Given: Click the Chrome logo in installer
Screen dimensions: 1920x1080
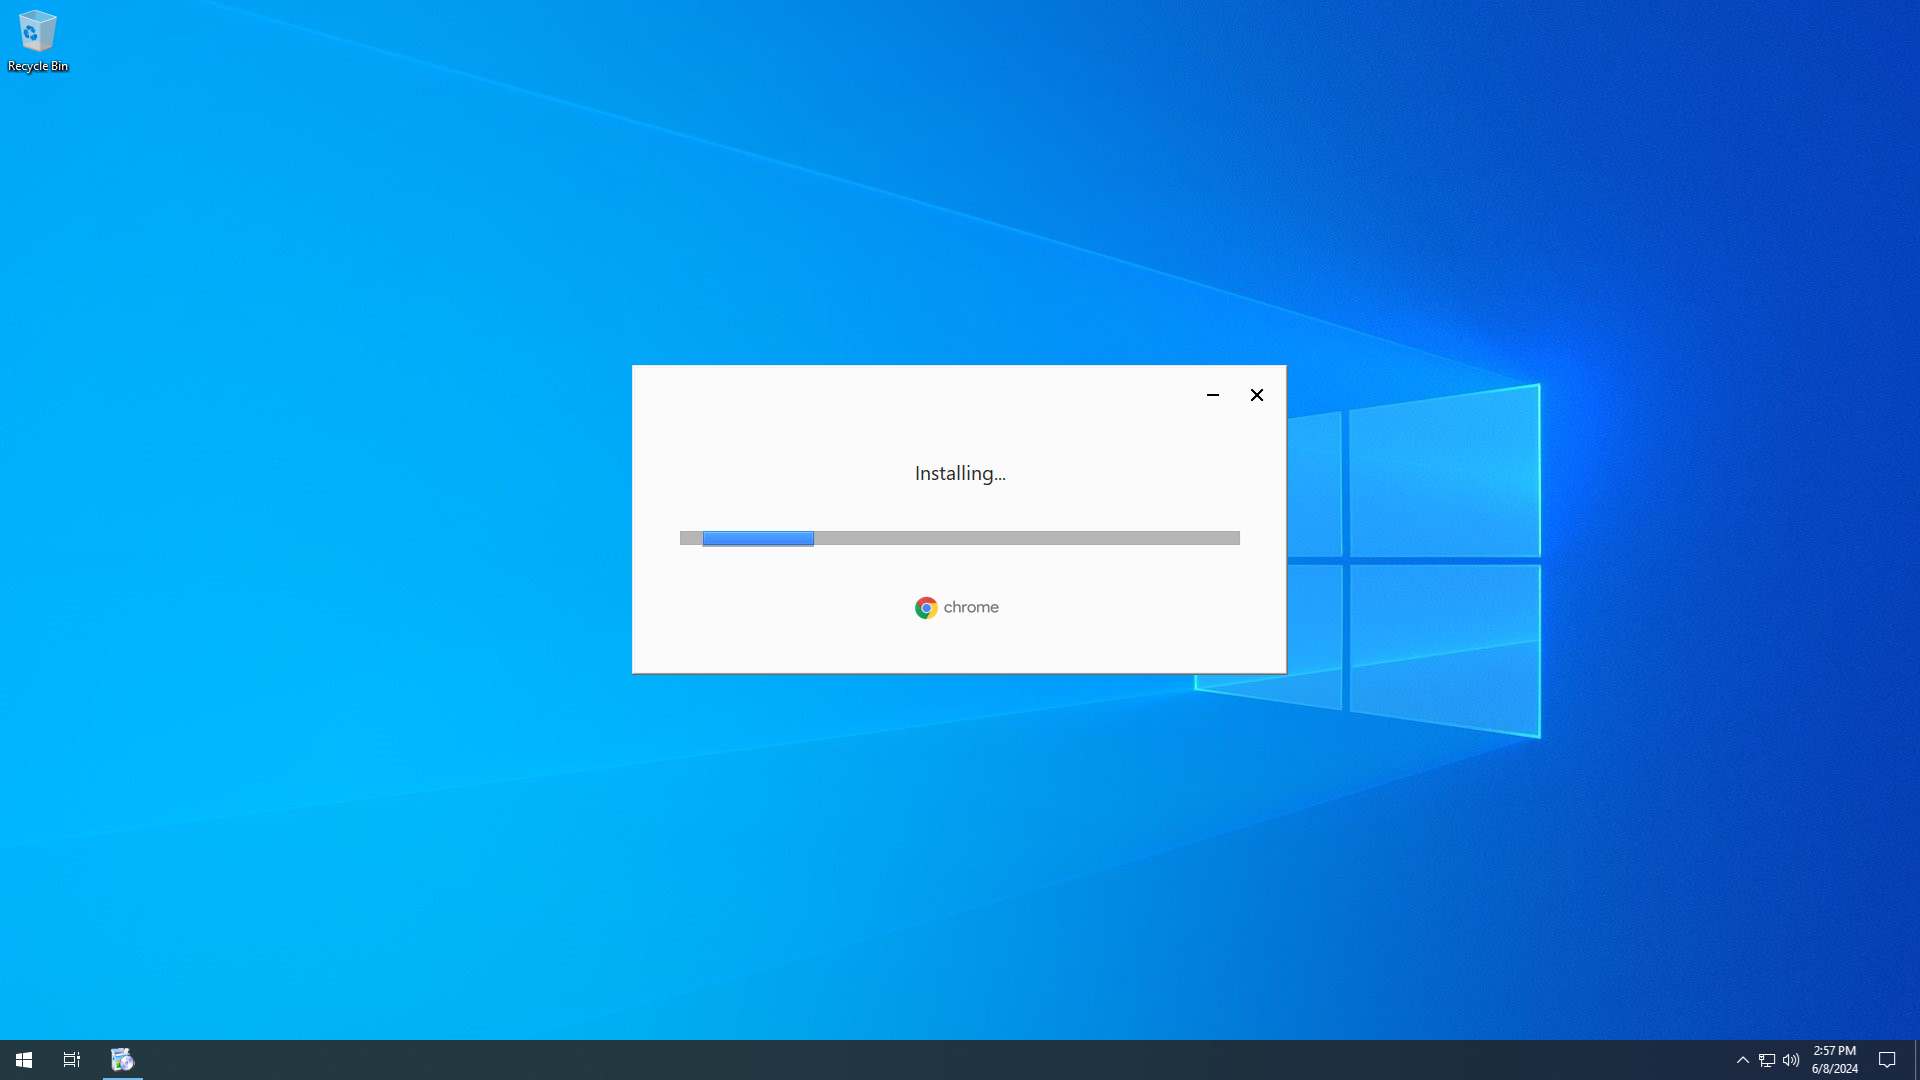Looking at the screenshot, I should 926,608.
